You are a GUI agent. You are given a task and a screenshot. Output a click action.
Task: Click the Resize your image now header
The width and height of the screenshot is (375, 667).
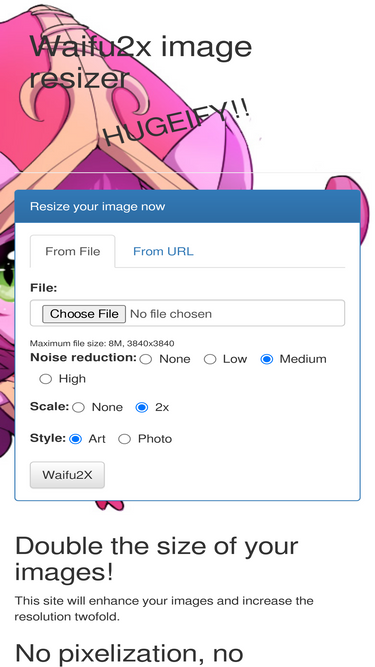(97, 207)
